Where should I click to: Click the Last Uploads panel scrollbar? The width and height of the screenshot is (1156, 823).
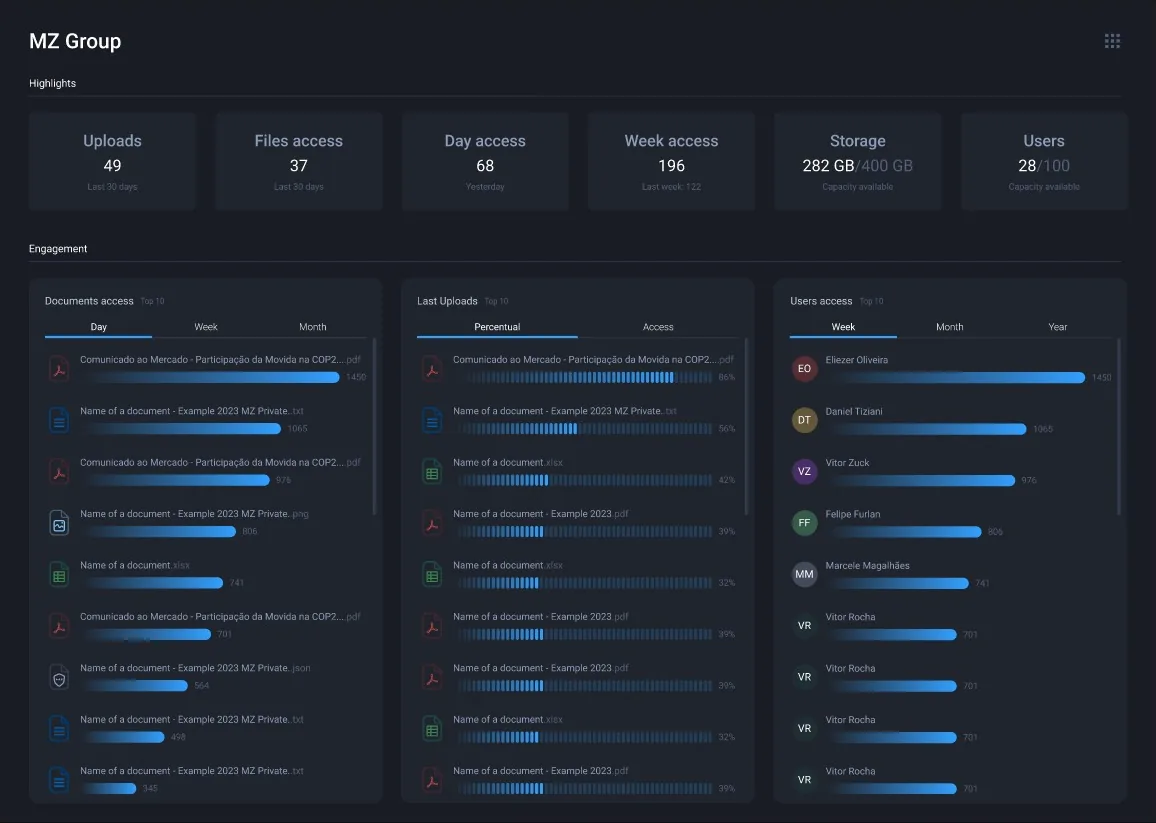[746, 426]
